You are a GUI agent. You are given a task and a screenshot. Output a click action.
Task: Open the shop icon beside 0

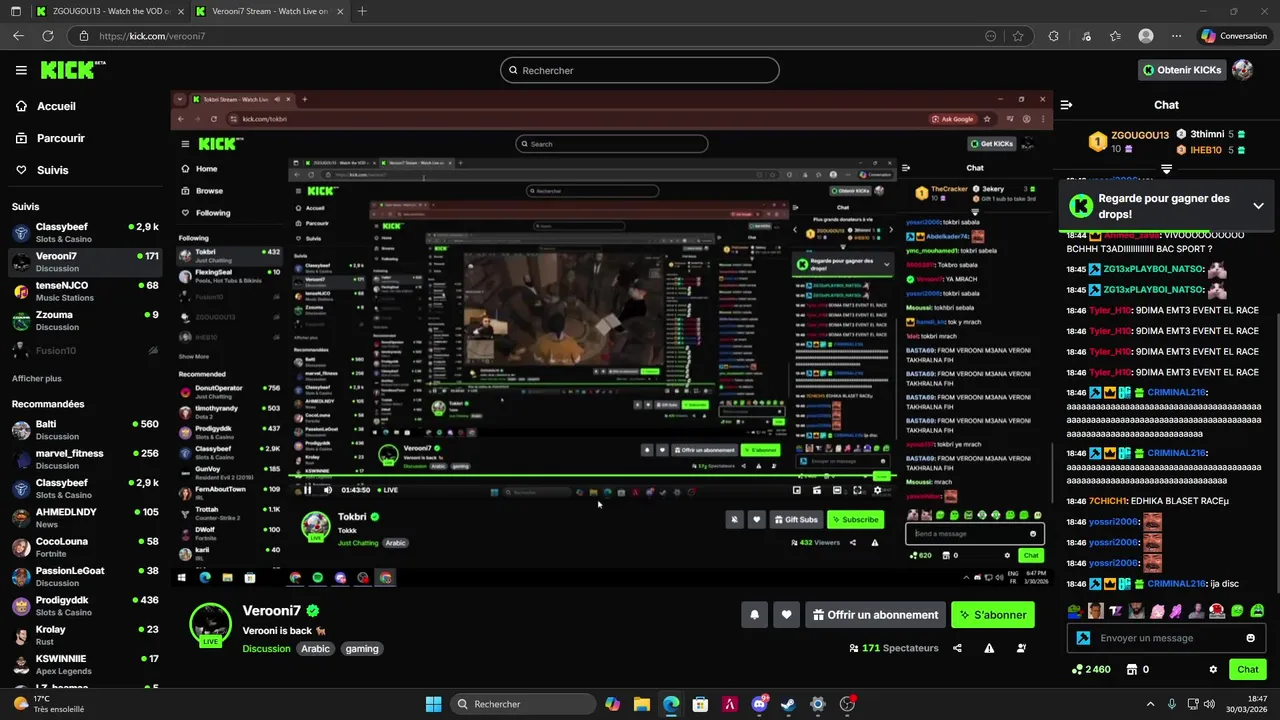[1132, 669]
